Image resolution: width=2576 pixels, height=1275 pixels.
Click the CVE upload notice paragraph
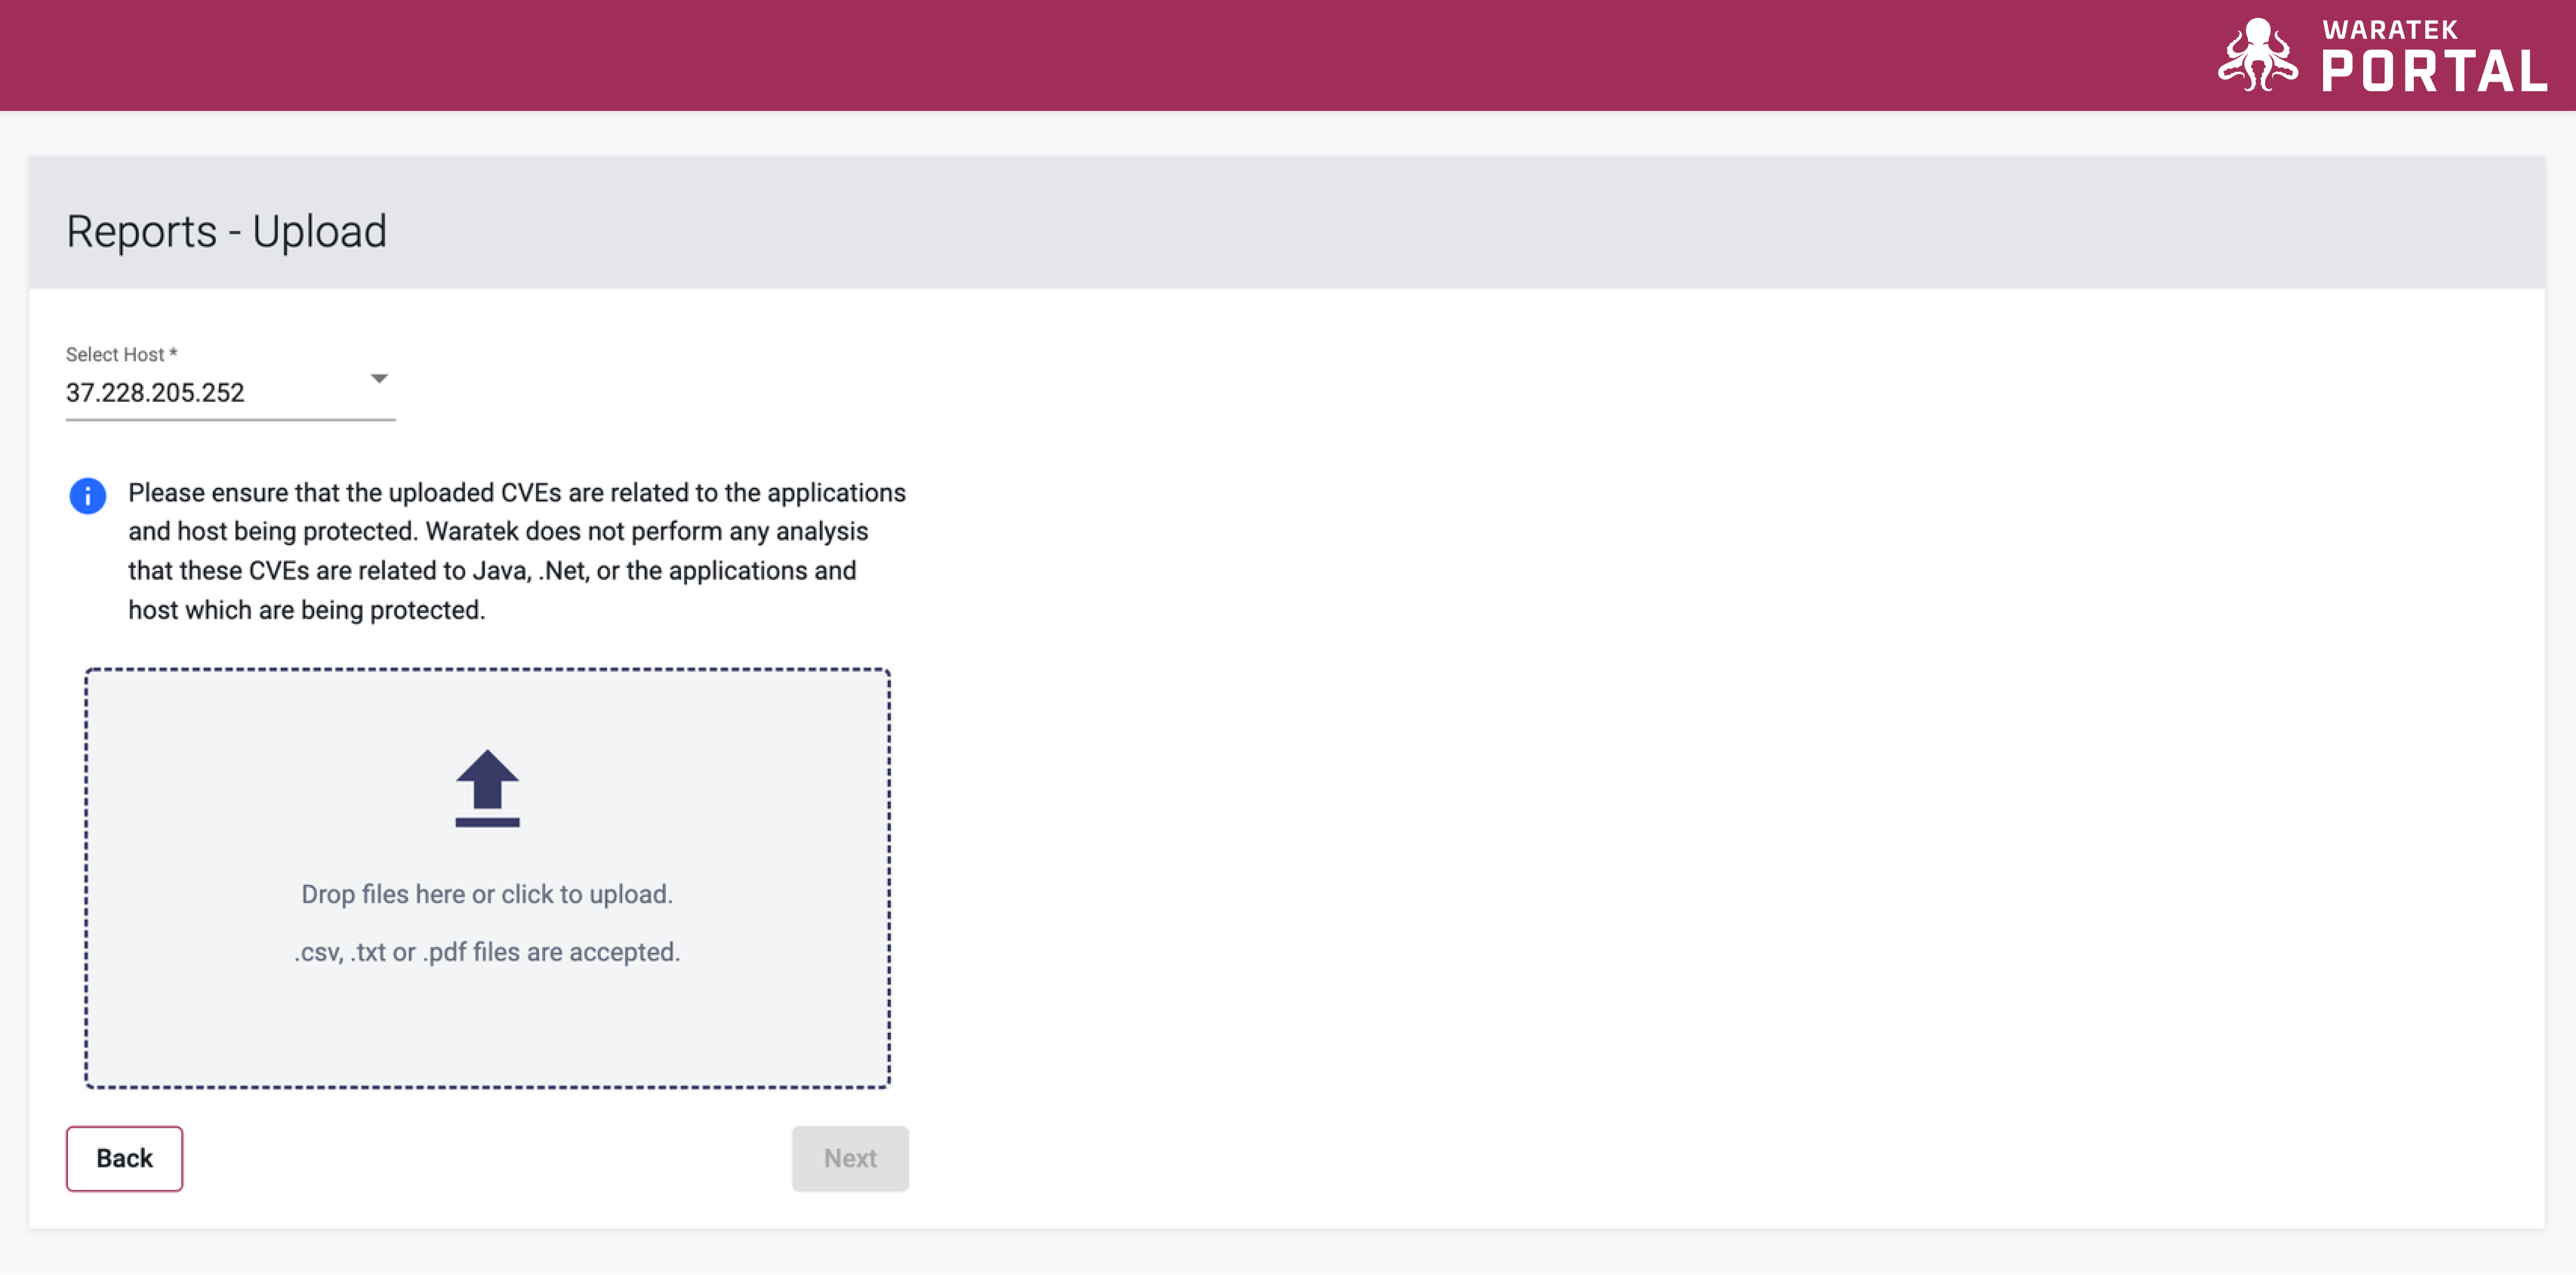[517, 551]
